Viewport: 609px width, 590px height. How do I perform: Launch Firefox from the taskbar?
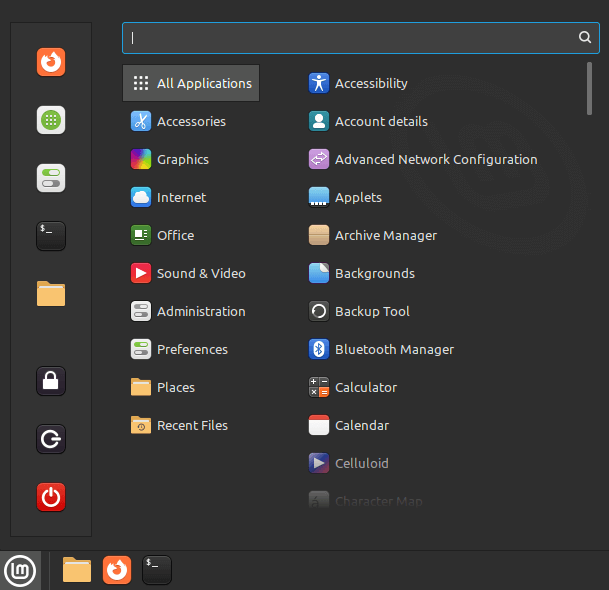click(117, 570)
